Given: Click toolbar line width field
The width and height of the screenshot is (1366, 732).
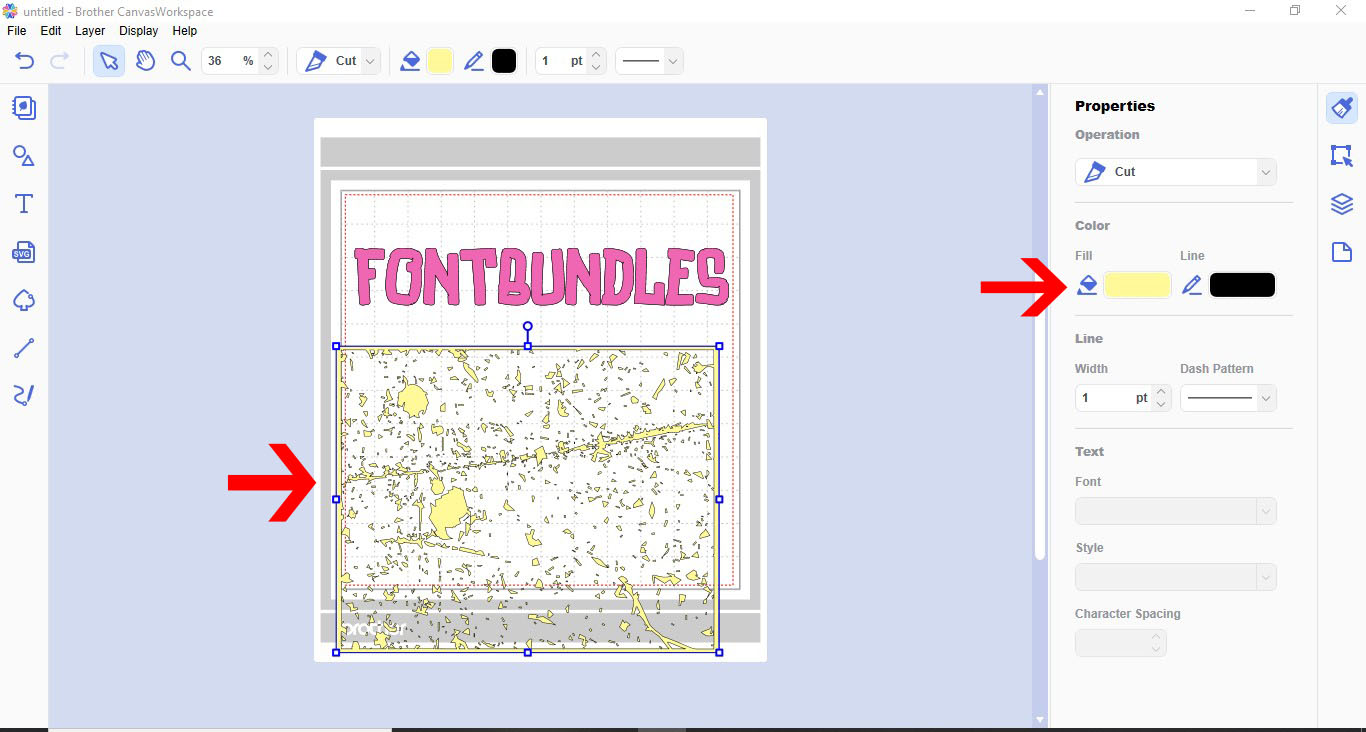Looking at the screenshot, I should tap(561, 61).
